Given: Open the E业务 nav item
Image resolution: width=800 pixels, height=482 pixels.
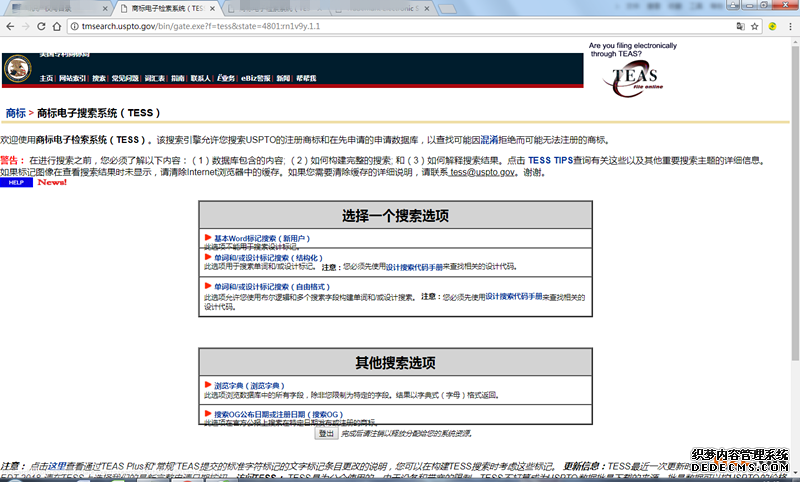Looking at the screenshot, I should click(226, 78).
